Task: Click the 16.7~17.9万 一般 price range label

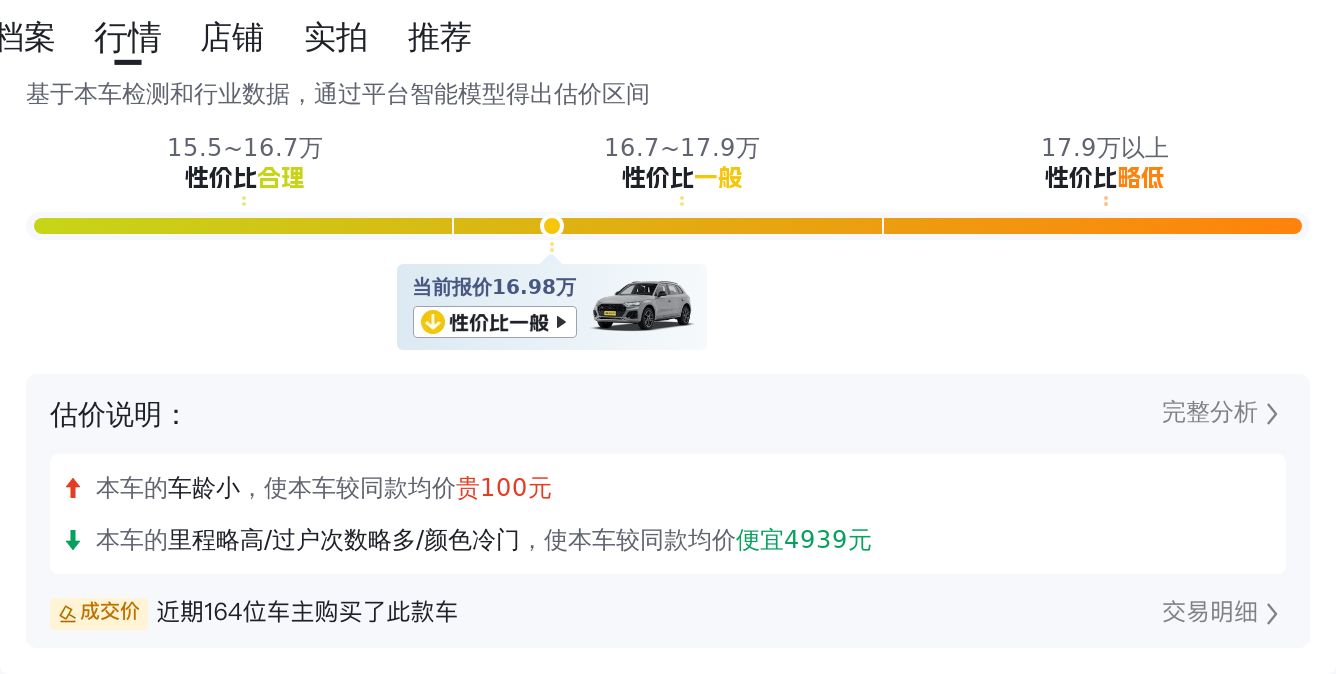Action: (x=682, y=163)
